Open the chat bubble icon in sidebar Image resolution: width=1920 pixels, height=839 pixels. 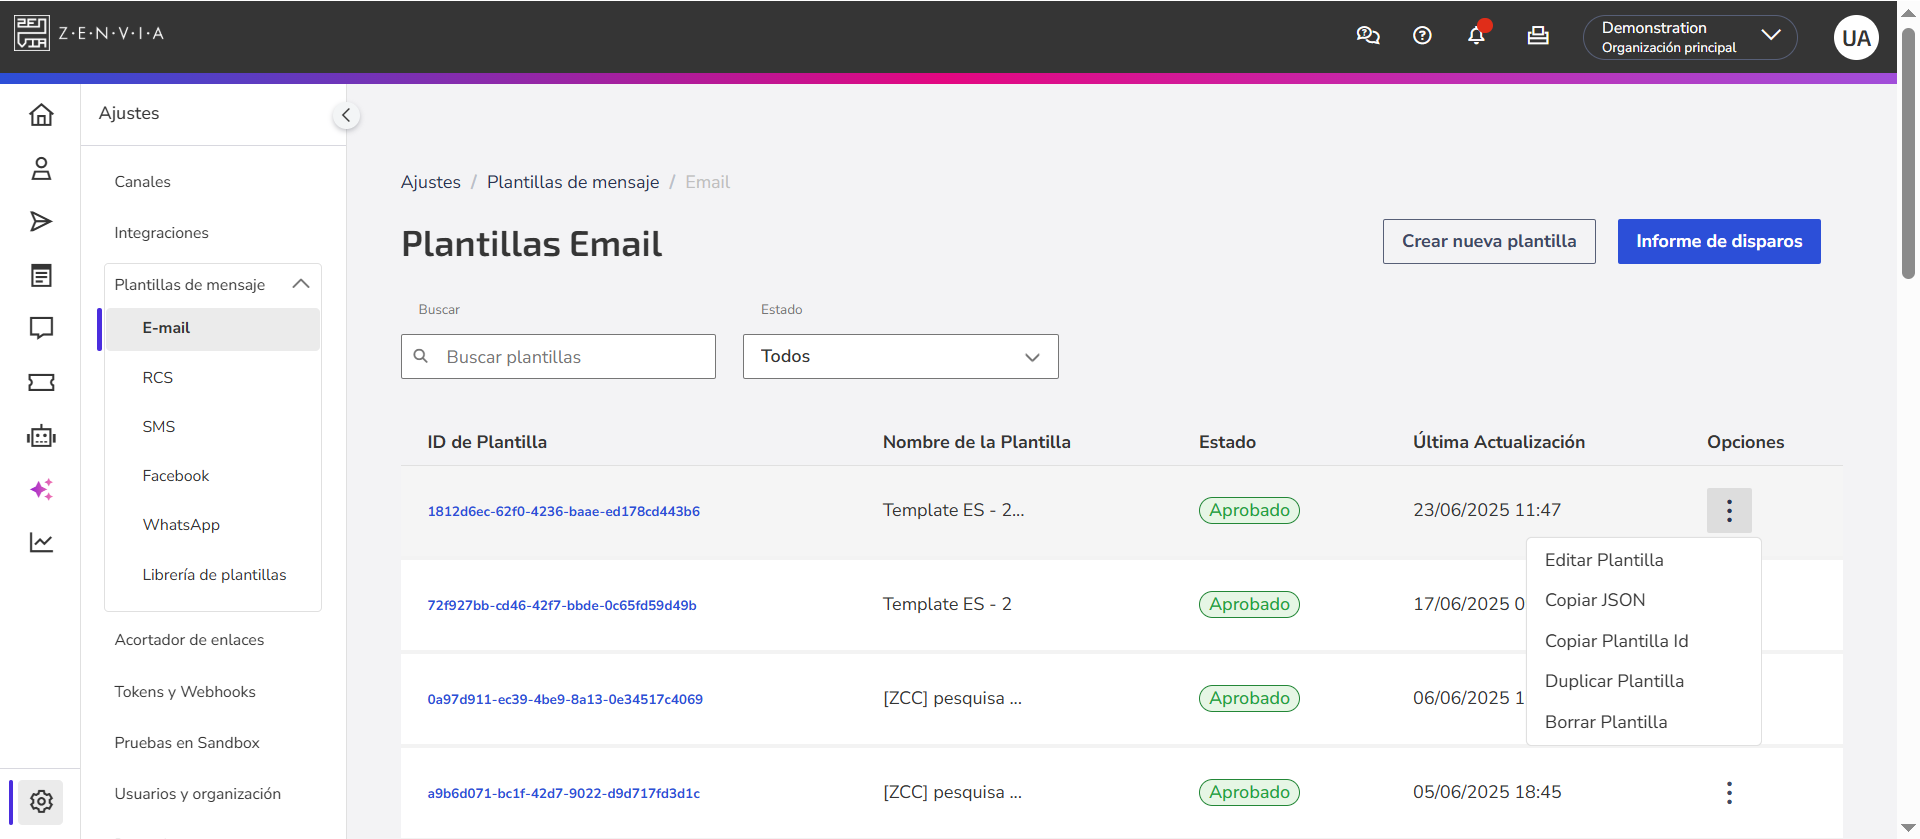point(41,328)
